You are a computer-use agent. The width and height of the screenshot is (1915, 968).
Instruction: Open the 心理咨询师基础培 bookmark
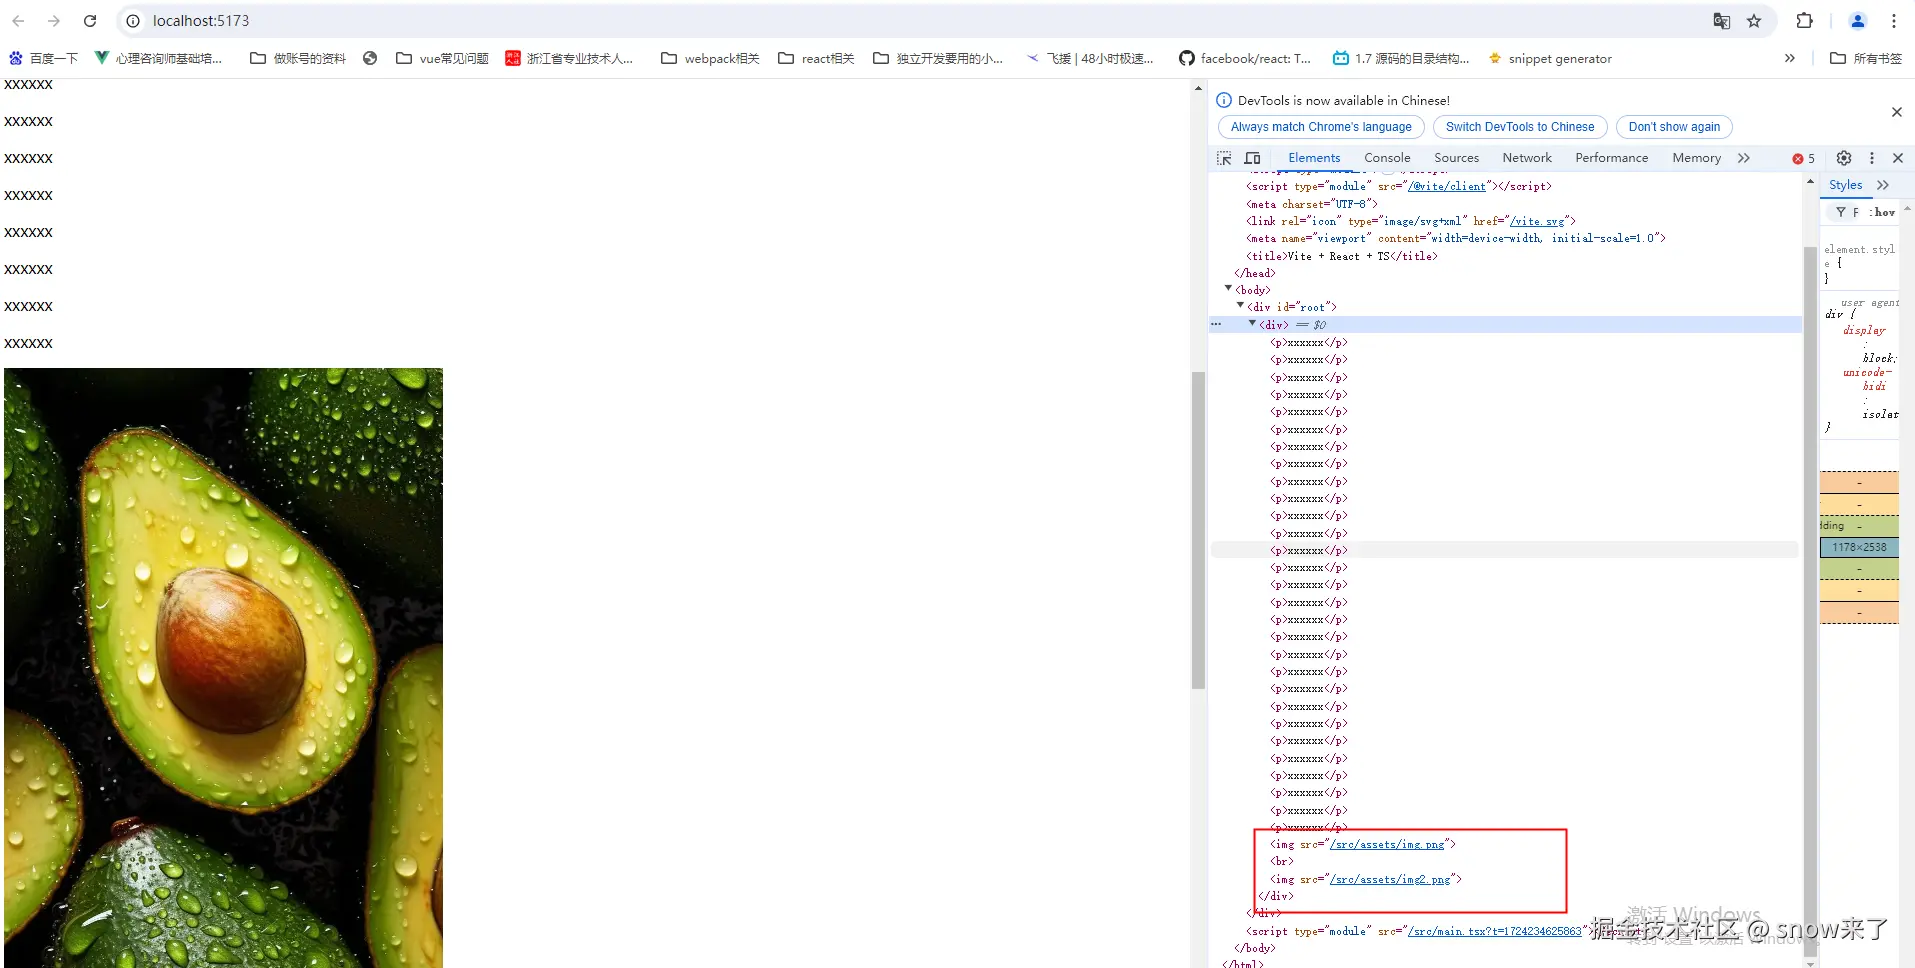pyautogui.click(x=159, y=59)
